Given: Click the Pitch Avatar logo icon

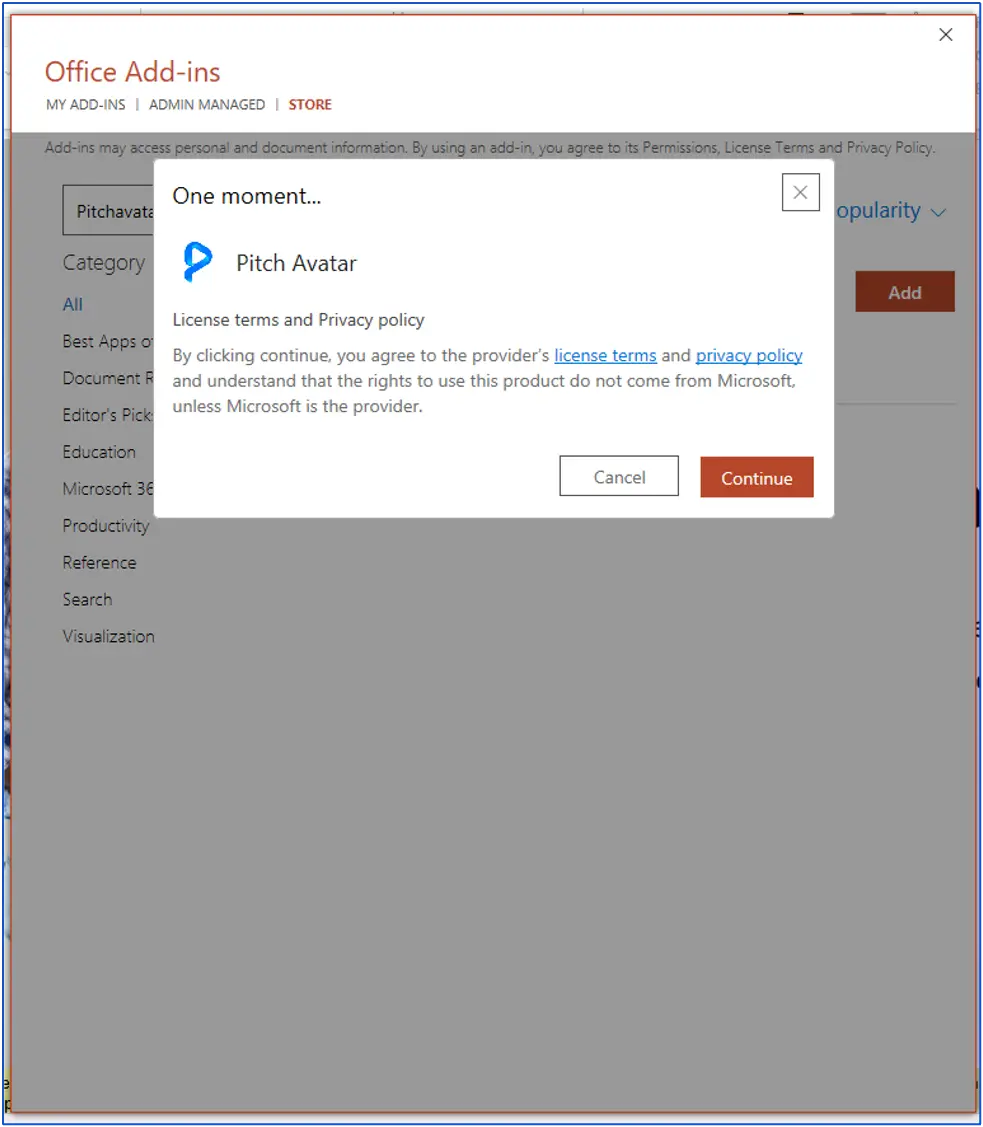Looking at the screenshot, I should [x=197, y=262].
